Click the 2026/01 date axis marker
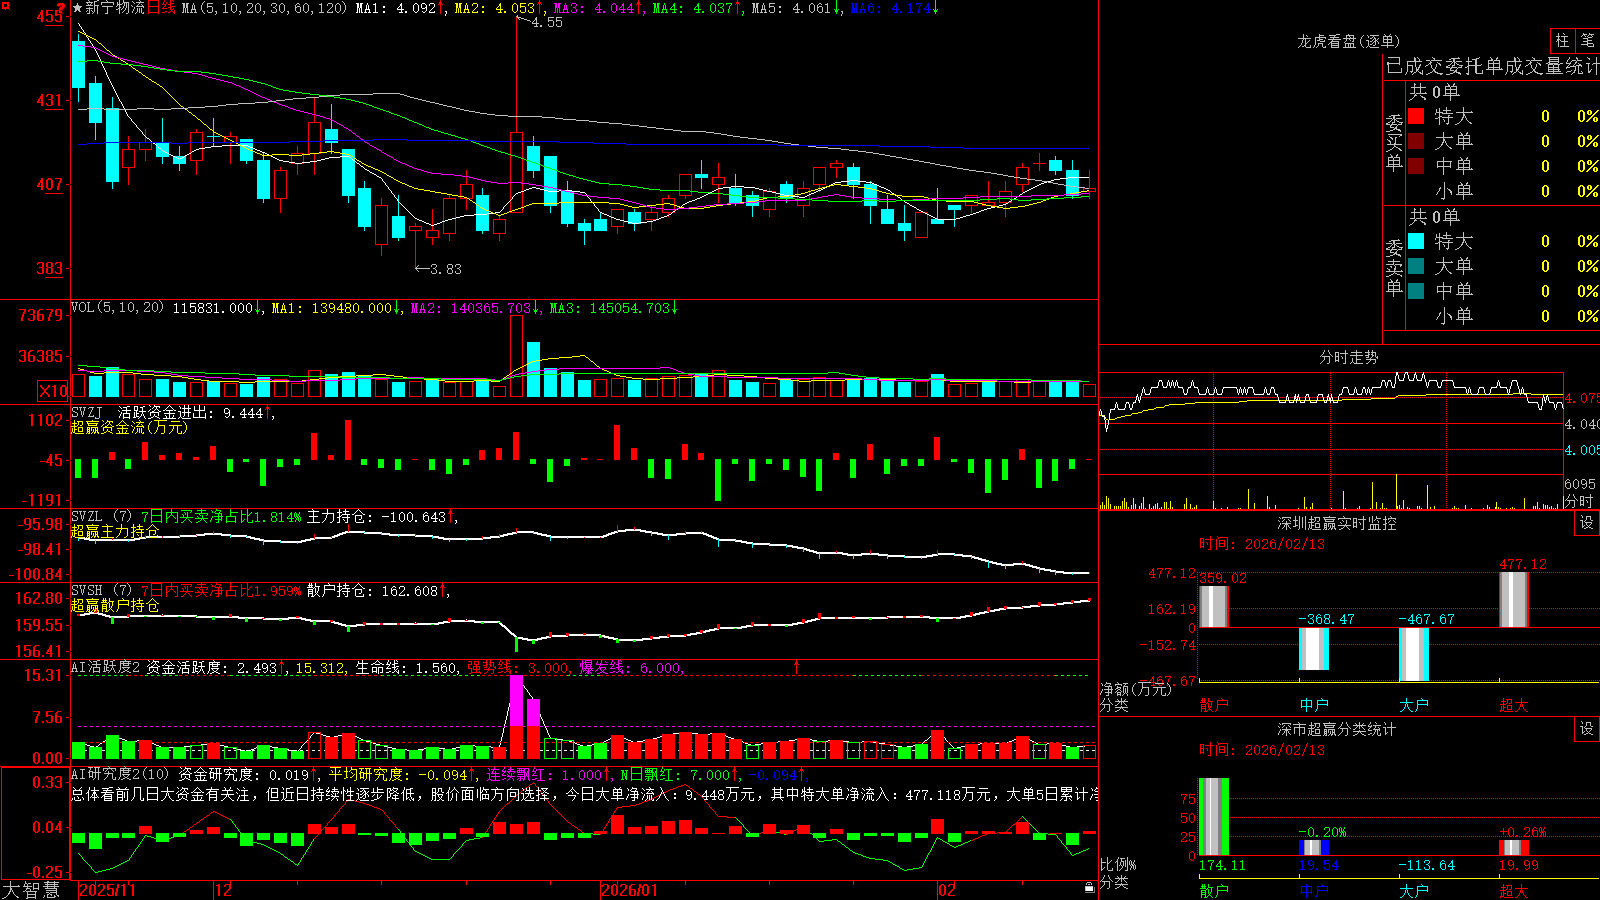The image size is (1600, 900). [629, 890]
